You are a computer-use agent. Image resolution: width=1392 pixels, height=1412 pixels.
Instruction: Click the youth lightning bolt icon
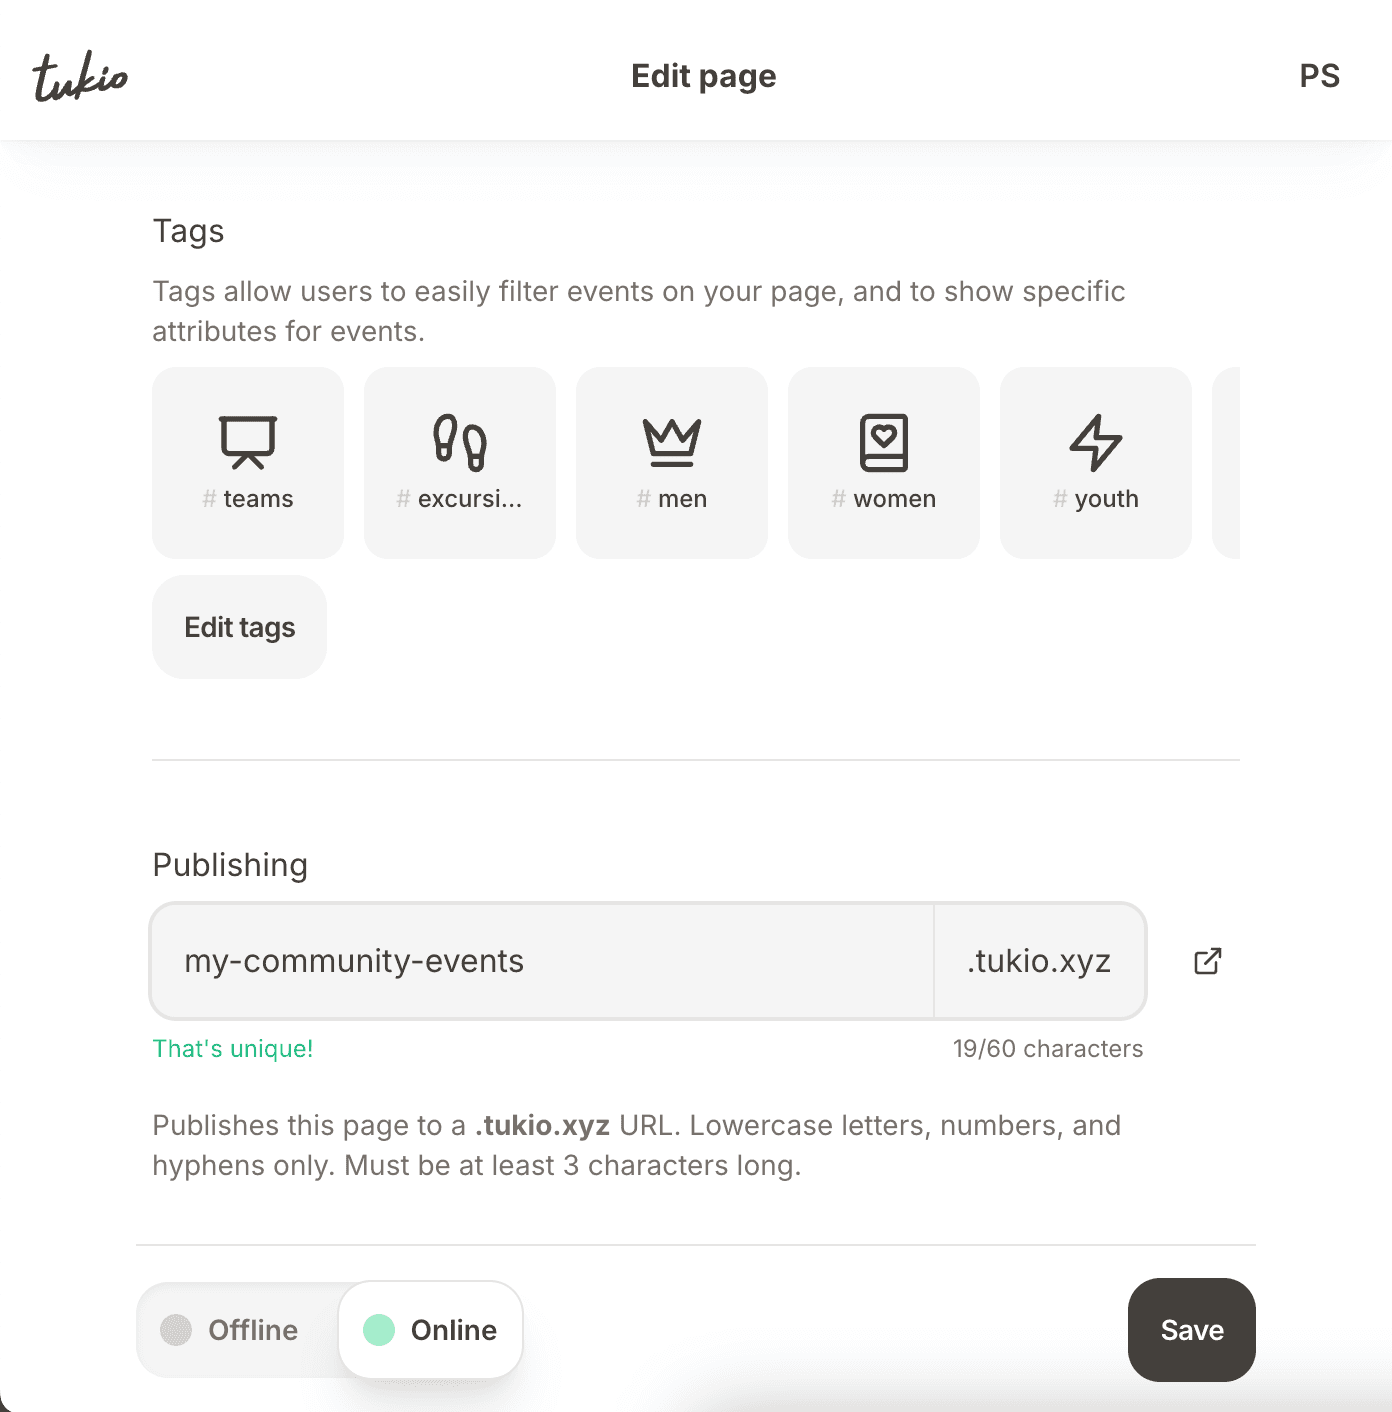(1096, 442)
